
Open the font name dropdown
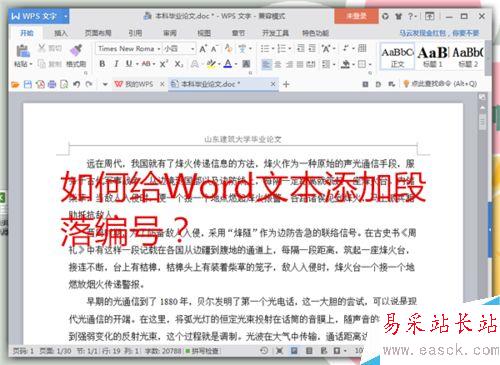pyautogui.click(x=159, y=49)
